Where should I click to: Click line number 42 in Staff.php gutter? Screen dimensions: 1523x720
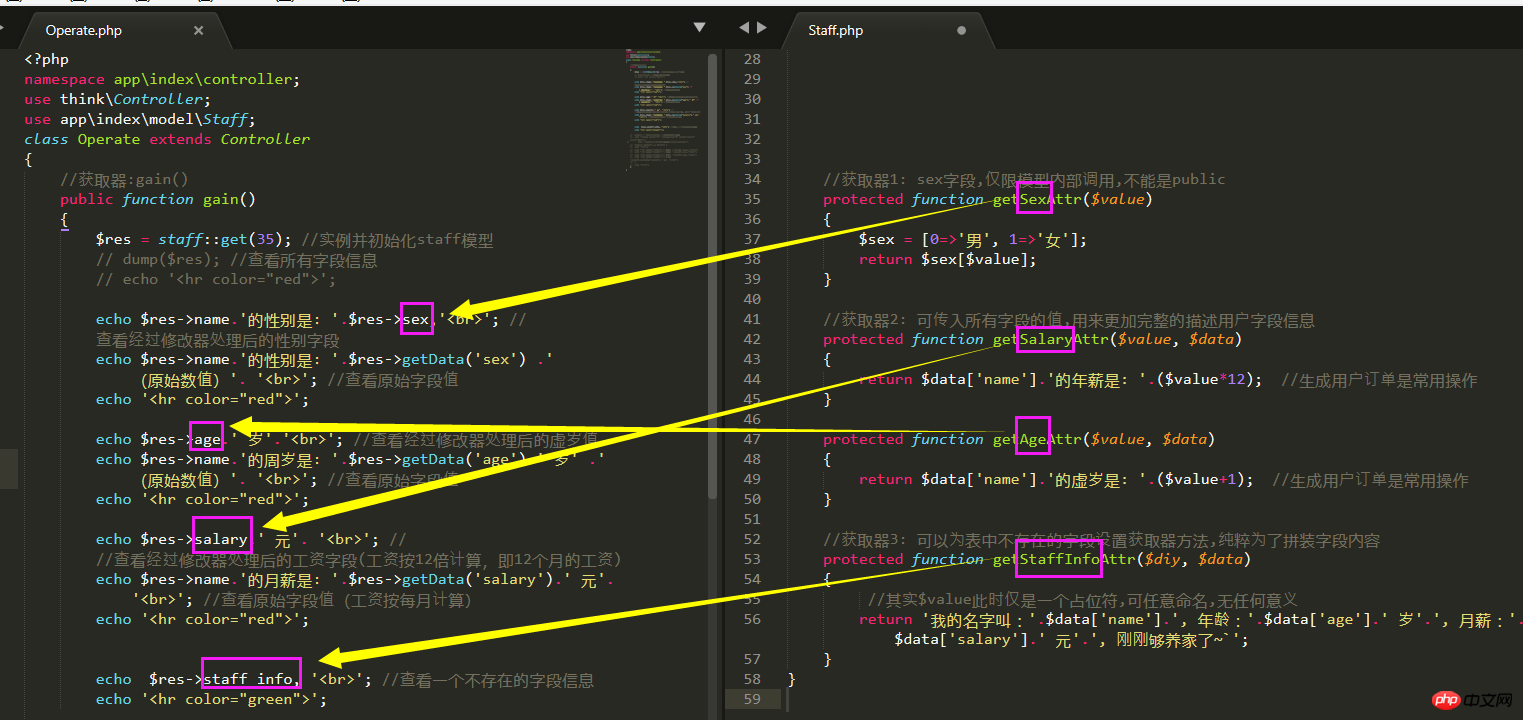point(752,339)
